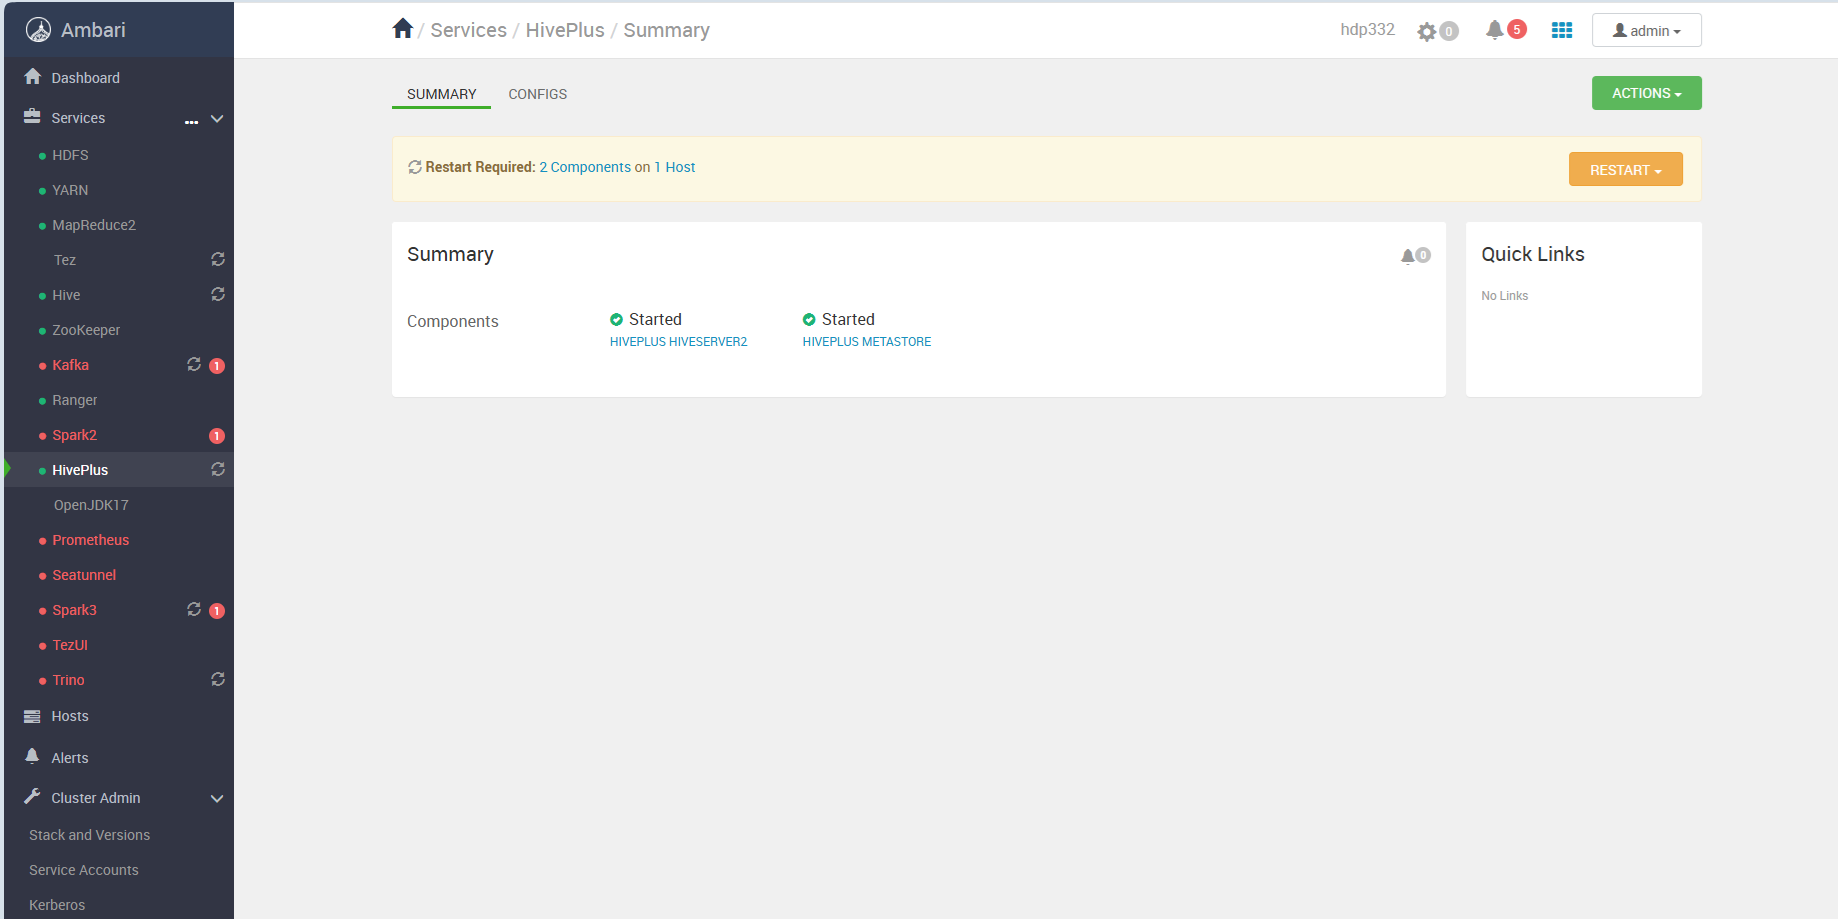This screenshot has height=919, width=1838.
Task: Click the Spark3 restart-required refresh icon
Action: [194, 609]
